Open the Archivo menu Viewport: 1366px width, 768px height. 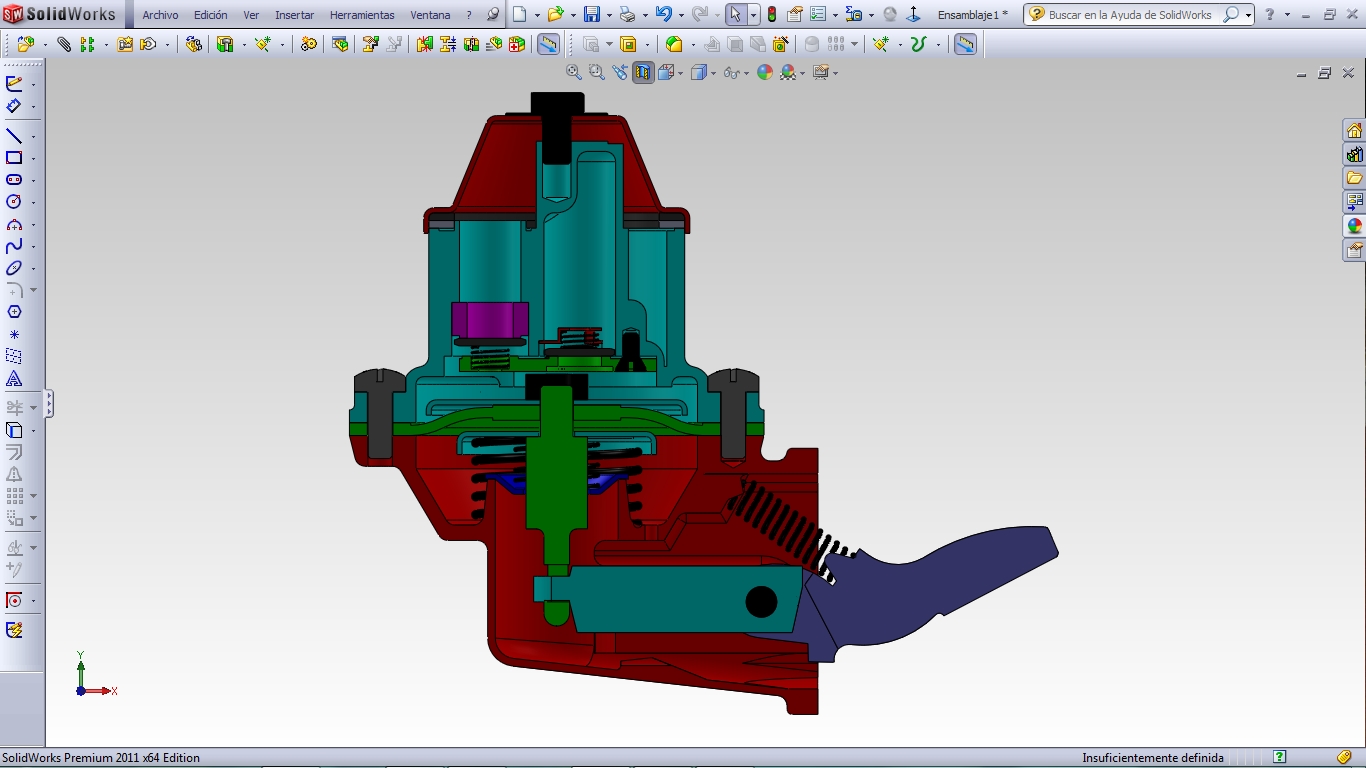(x=160, y=15)
